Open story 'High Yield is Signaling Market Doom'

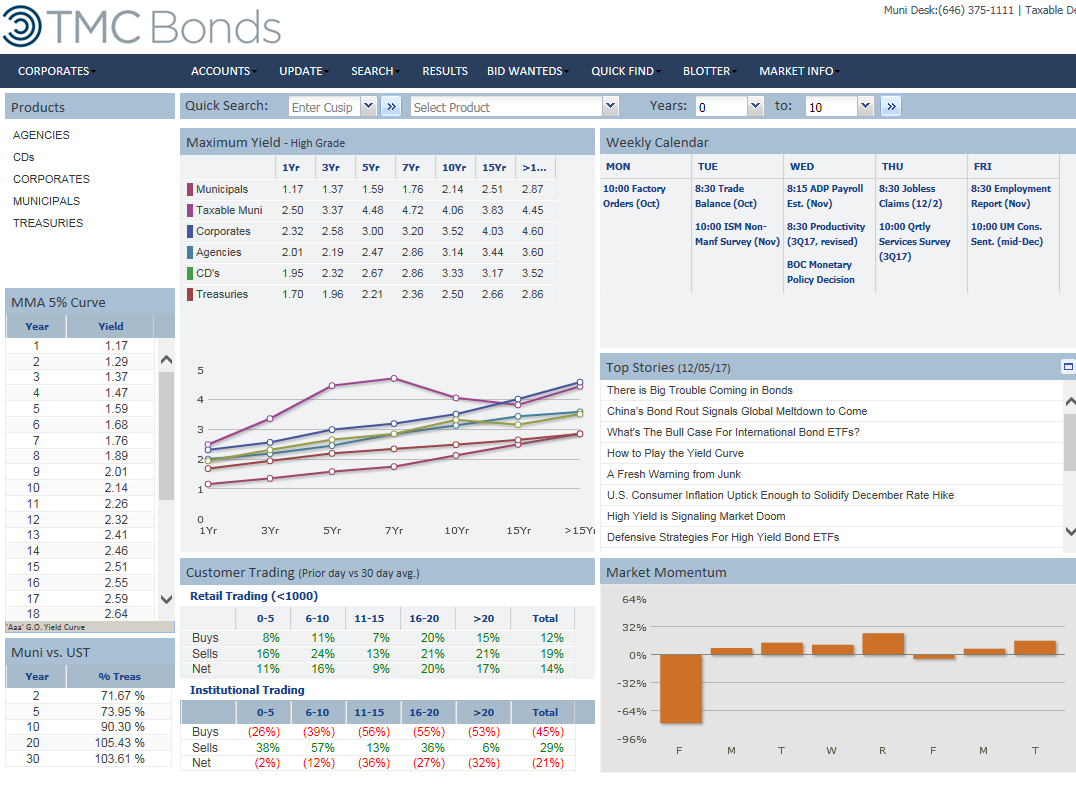pyautogui.click(x=696, y=516)
